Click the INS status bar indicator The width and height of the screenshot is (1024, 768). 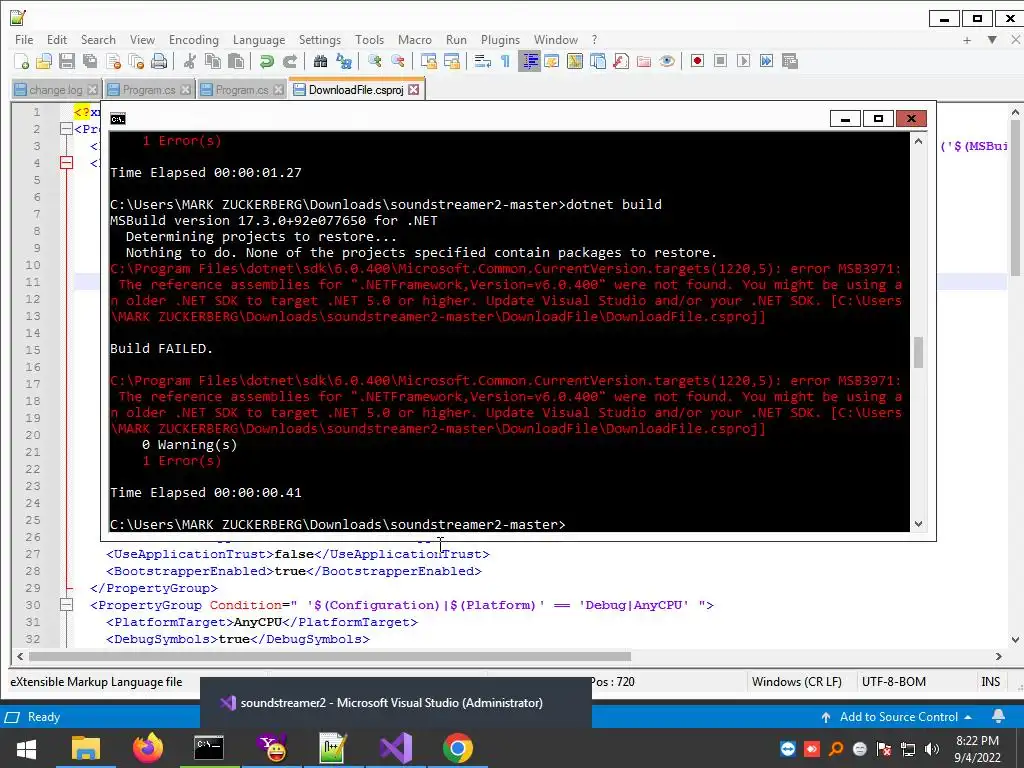[990, 682]
